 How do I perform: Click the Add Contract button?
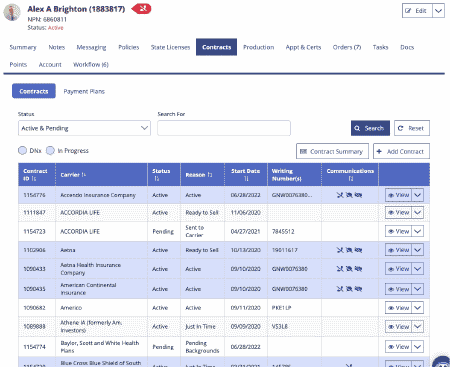tap(401, 151)
